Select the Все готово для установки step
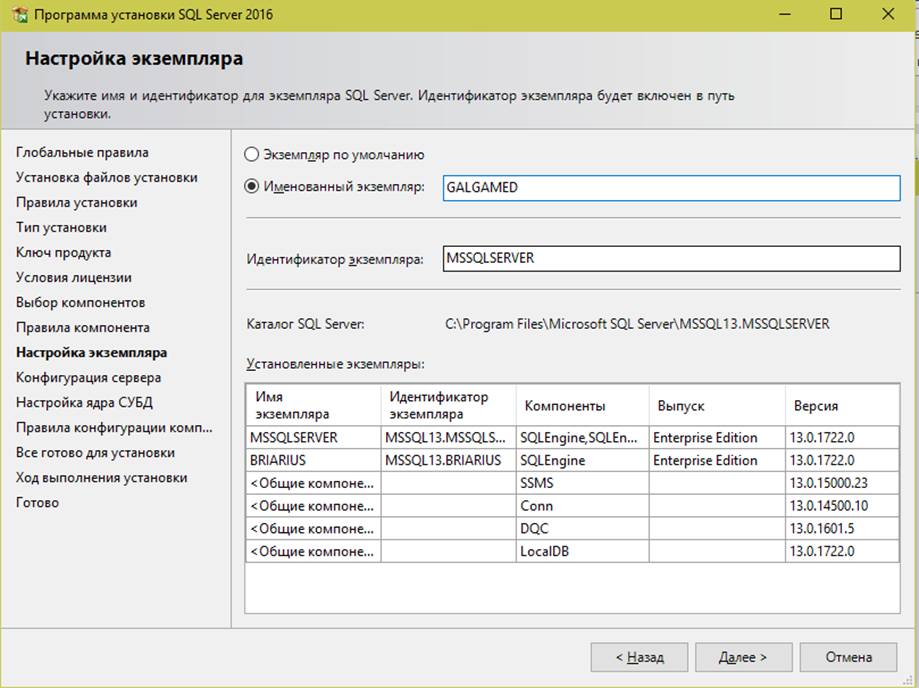This screenshot has width=919, height=688. (96, 453)
